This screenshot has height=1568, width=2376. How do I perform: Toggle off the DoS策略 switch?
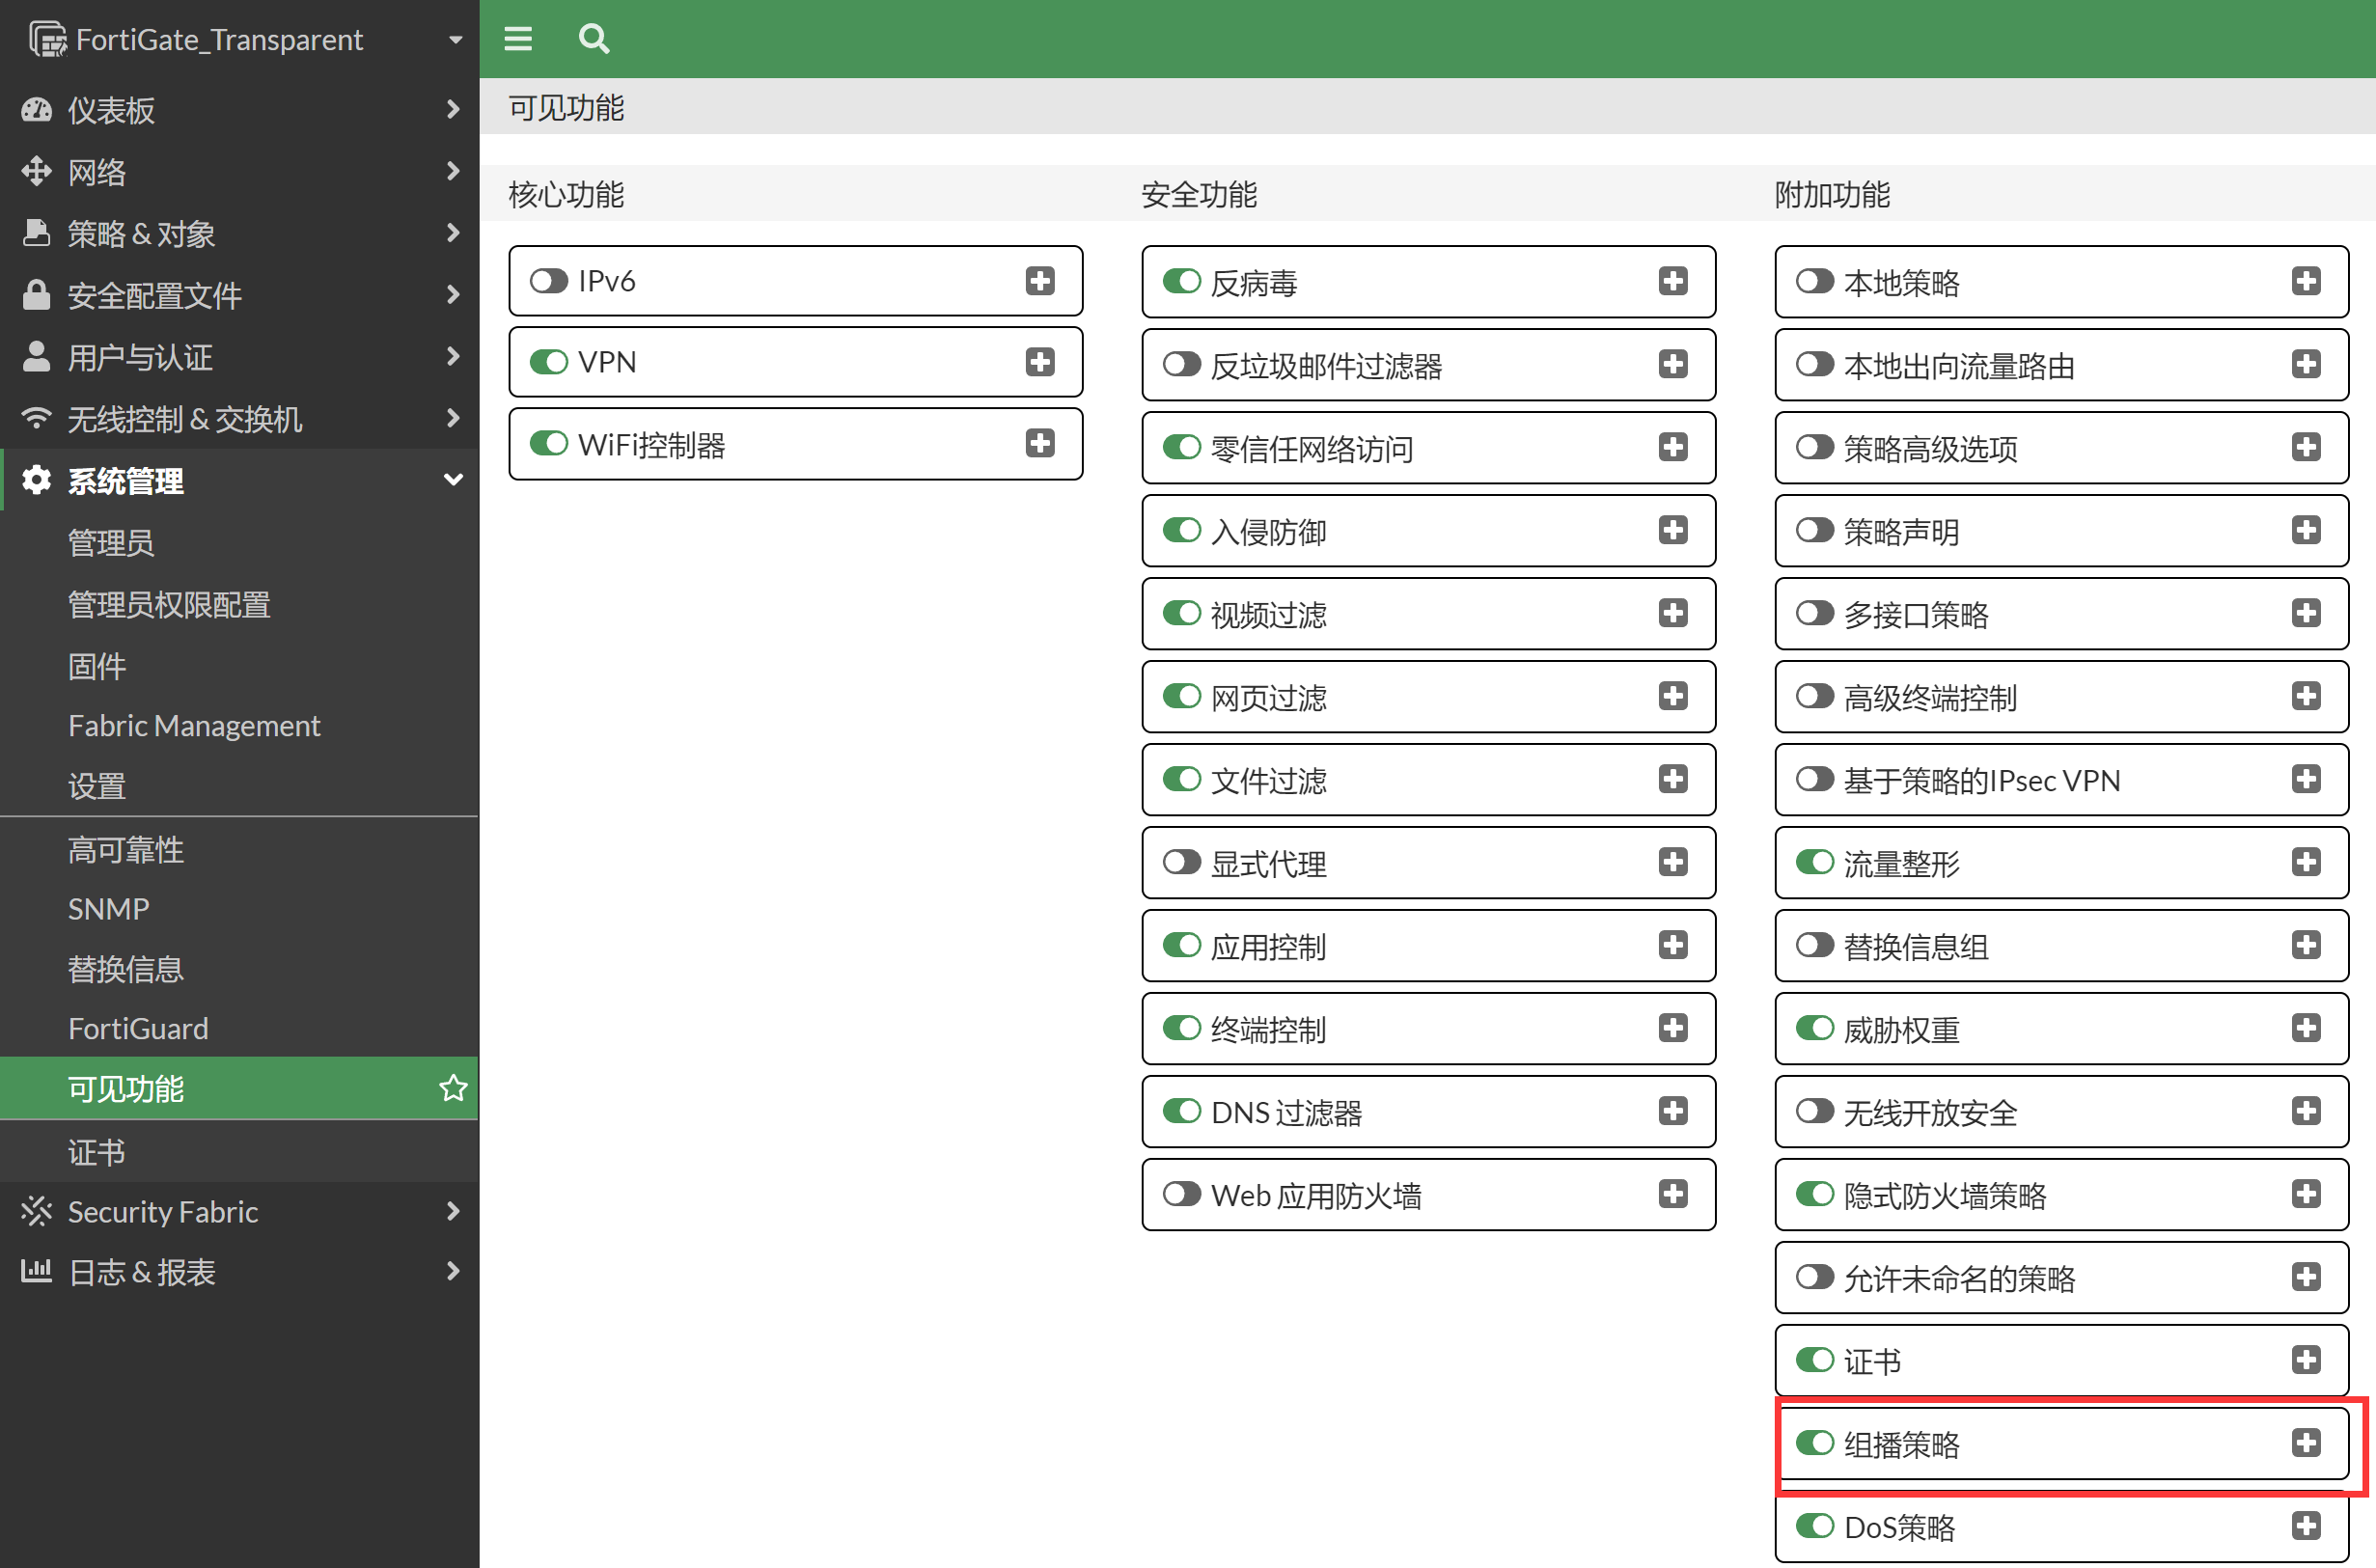pyautogui.click(x=1814, y=1525)
